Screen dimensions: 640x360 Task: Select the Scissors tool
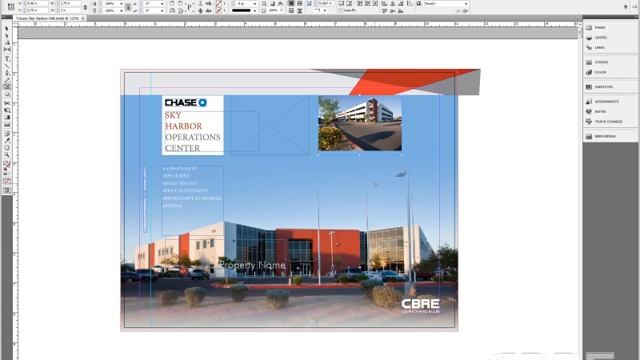(7, 103)
